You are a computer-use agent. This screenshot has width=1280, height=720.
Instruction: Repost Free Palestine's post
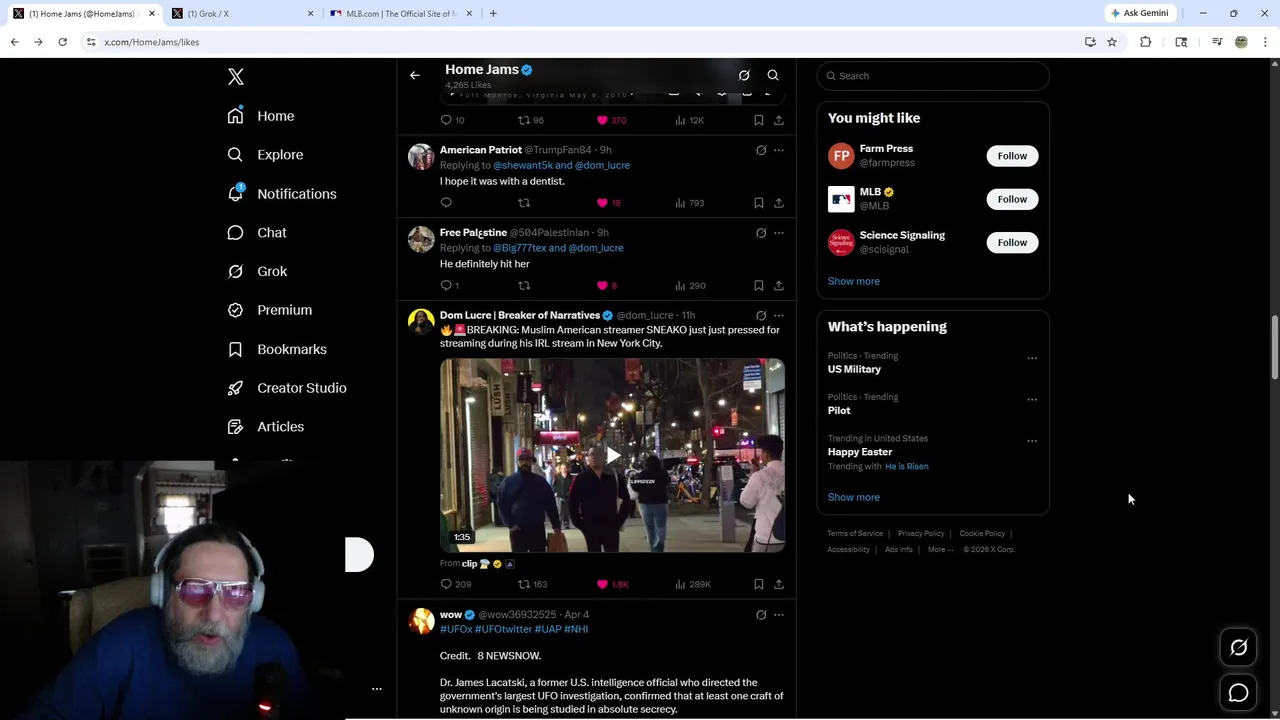tap(524, 286)
